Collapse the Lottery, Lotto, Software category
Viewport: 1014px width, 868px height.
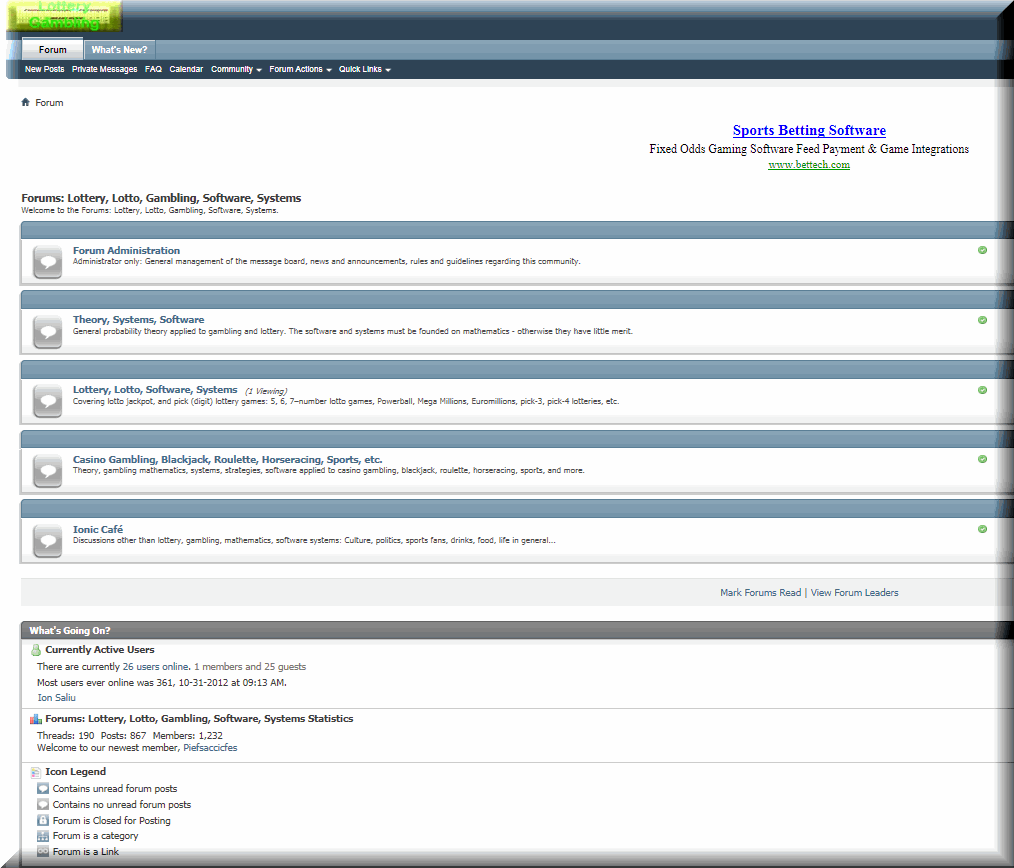[x=982, y=390]
